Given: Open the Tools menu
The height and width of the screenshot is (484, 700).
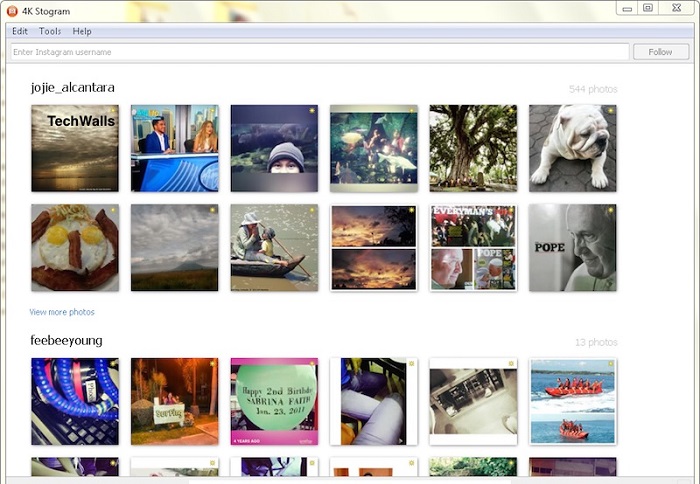Looking at the screenshot, I should pos(50,31).
